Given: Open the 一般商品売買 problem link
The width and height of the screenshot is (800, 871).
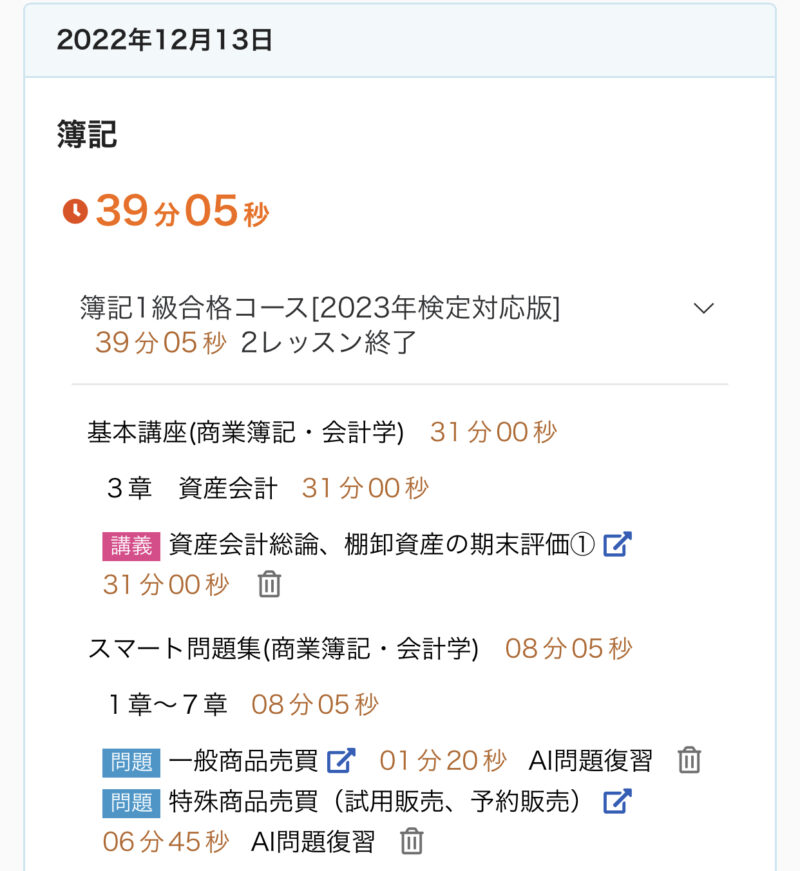Looking at the screenshot, I should coord(243,760).
